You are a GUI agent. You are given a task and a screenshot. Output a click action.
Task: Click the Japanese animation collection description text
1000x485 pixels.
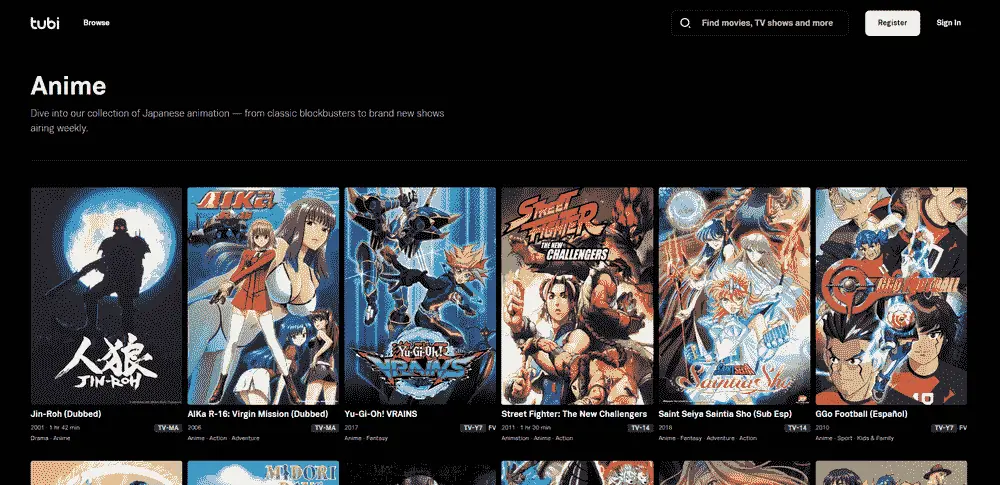237,121
